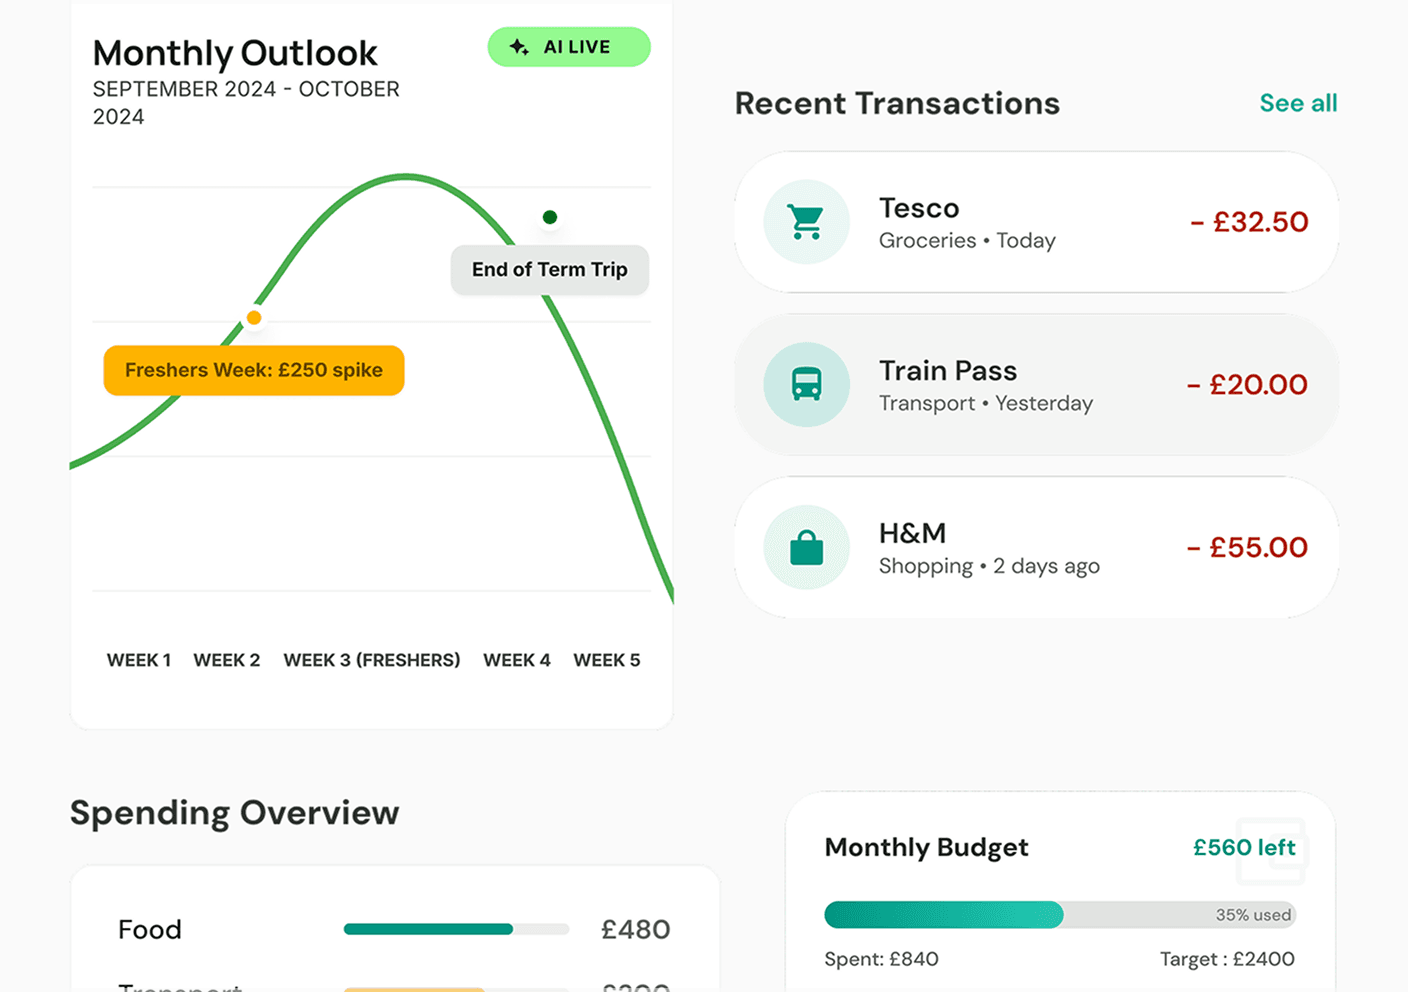Click the Monthly Budget progress bar
Image resolution: width=1408 pixels, height=992 pixels.
tap(1059, 915)
